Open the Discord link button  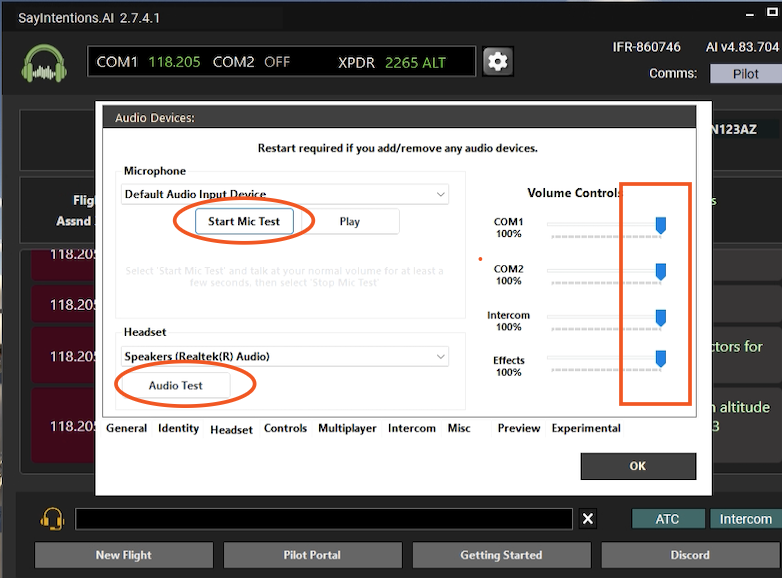coord(691,555)
